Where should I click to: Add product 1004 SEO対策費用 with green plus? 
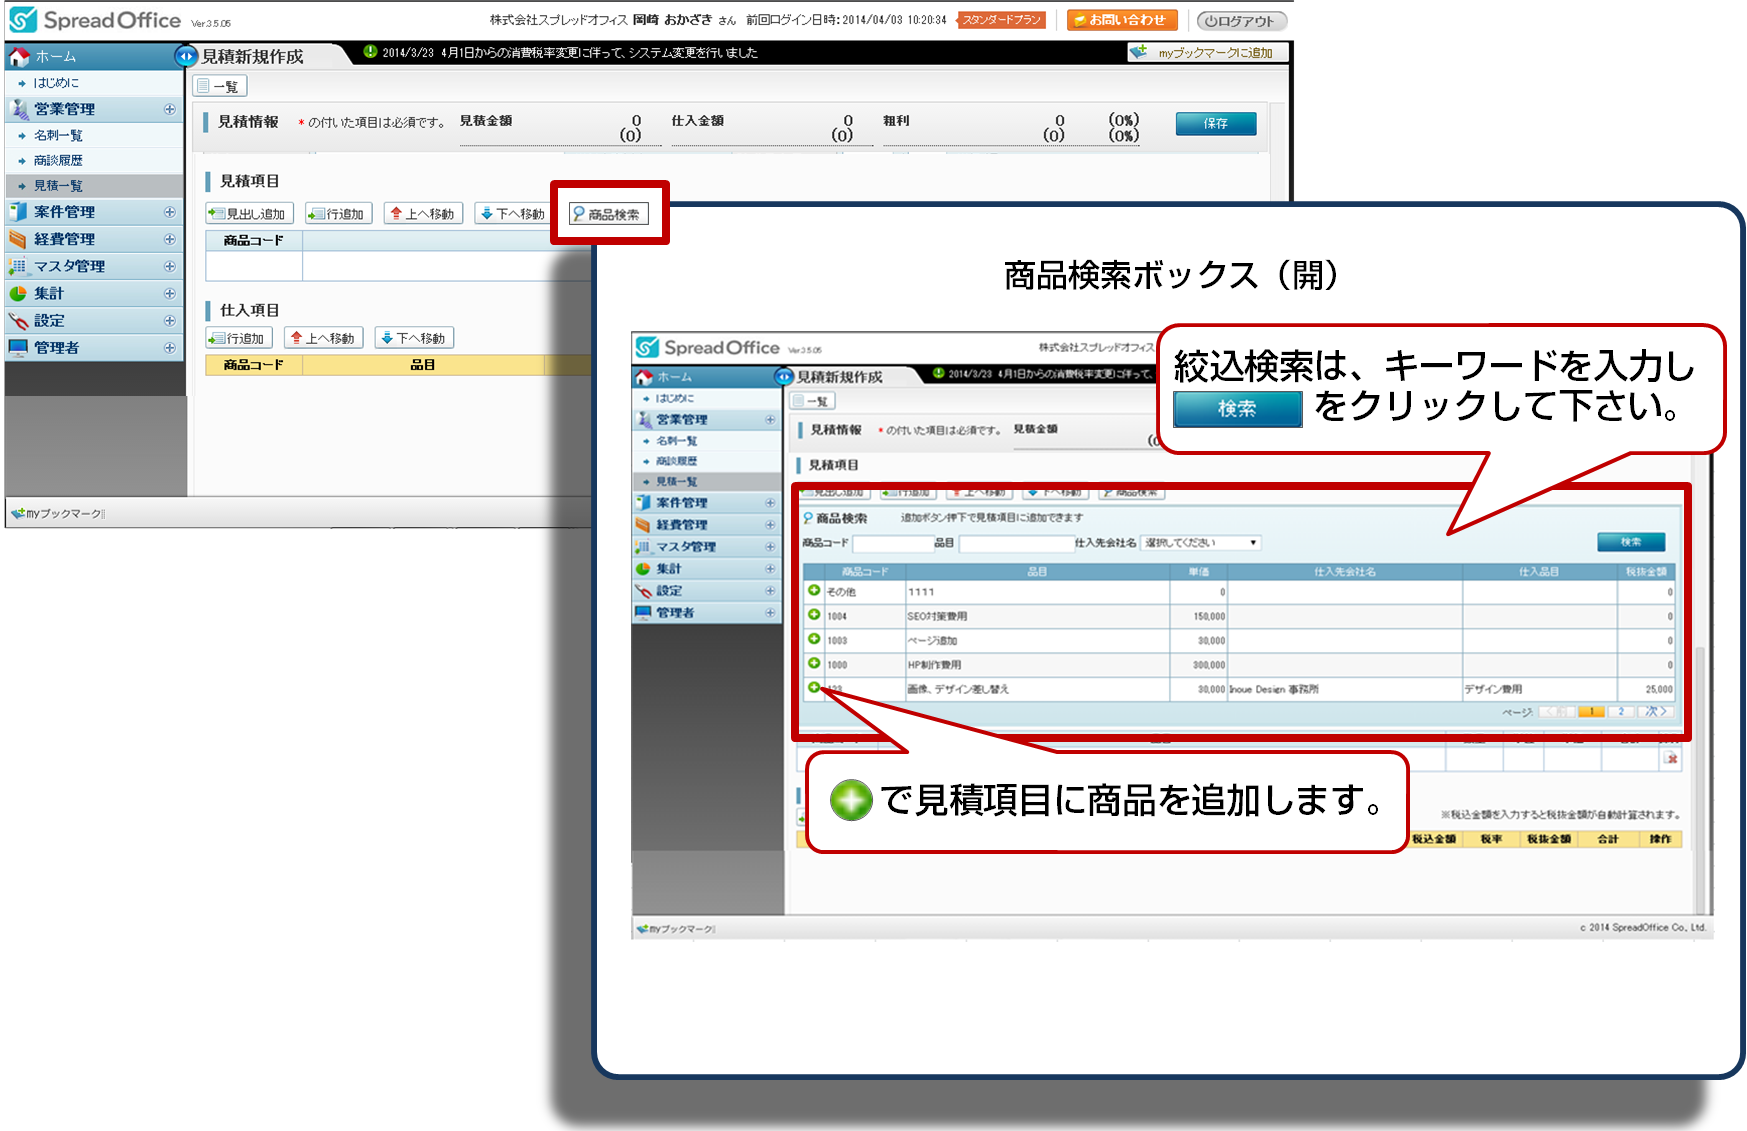coord(814,615)
